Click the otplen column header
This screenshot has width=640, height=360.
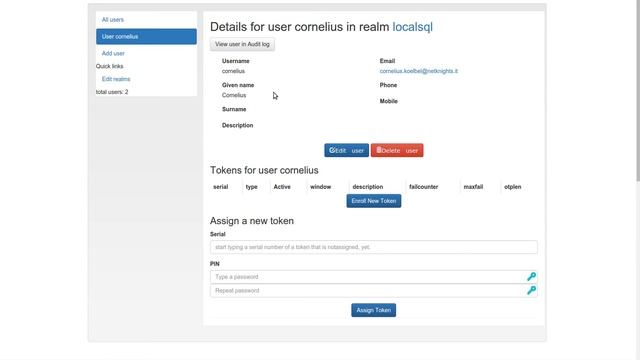coord(512,187)
